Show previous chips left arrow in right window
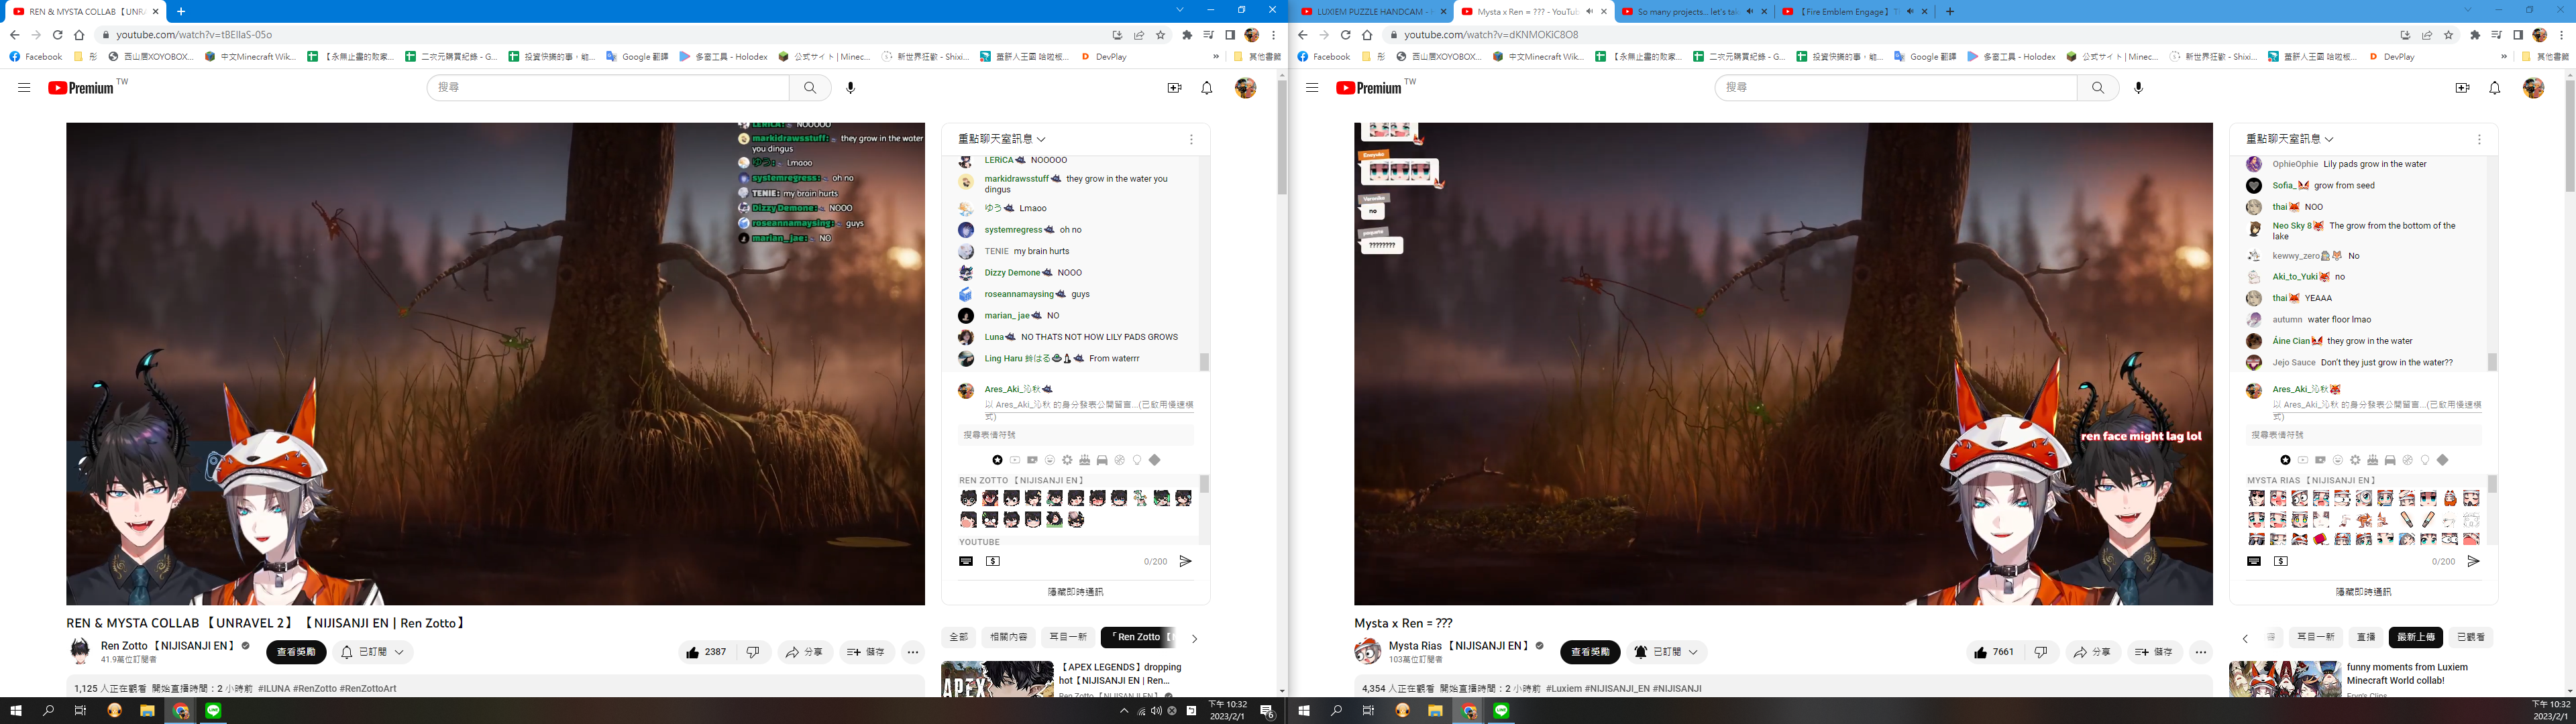2576x724 pixels. (2245, 638)
